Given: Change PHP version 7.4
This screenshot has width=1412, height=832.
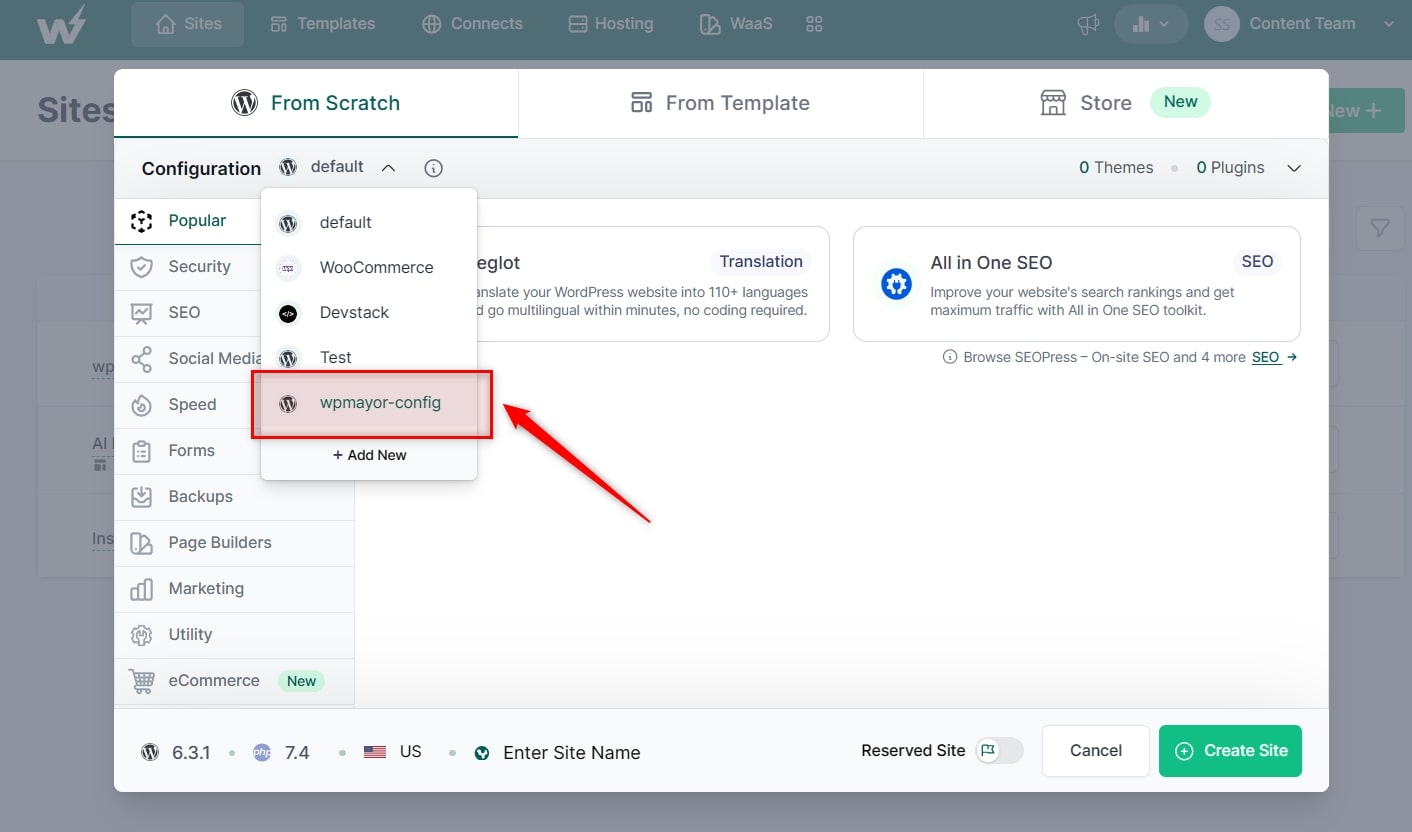Looking at the screenshot, I should pyautogui.click(x=282, y=753).
